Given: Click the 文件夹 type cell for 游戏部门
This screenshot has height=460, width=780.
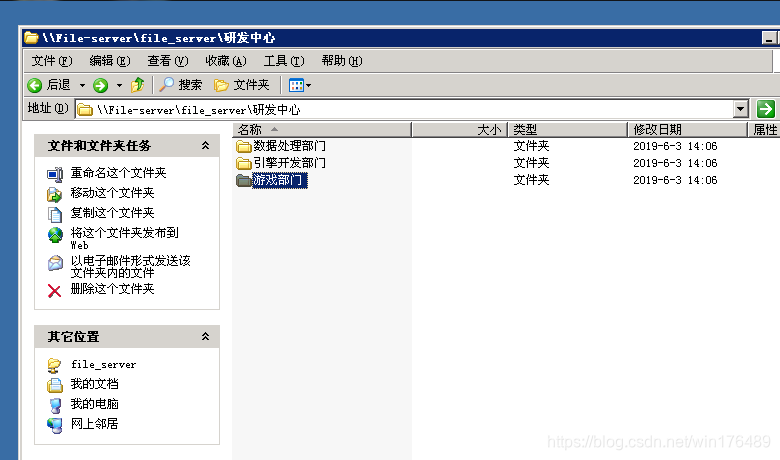Looking at the screenshot, I should click(x=531, y=180).
